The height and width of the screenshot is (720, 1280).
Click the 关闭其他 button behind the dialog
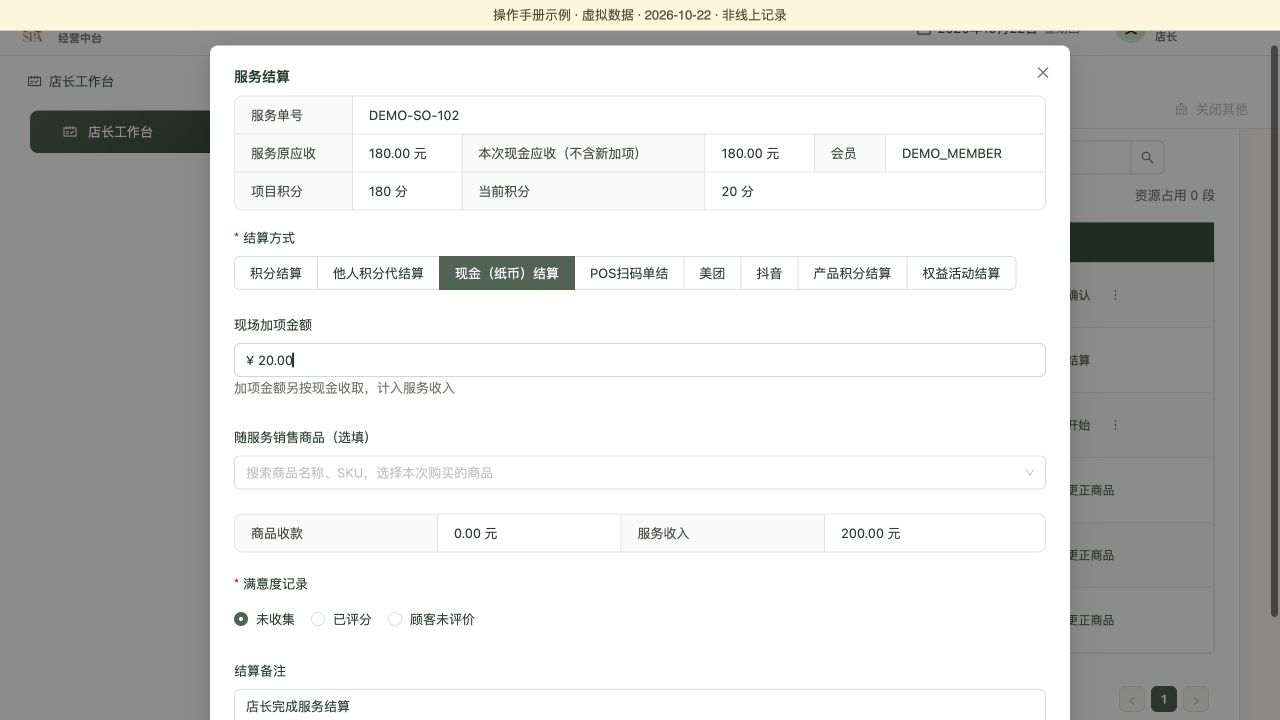(x=1211, y=109)
